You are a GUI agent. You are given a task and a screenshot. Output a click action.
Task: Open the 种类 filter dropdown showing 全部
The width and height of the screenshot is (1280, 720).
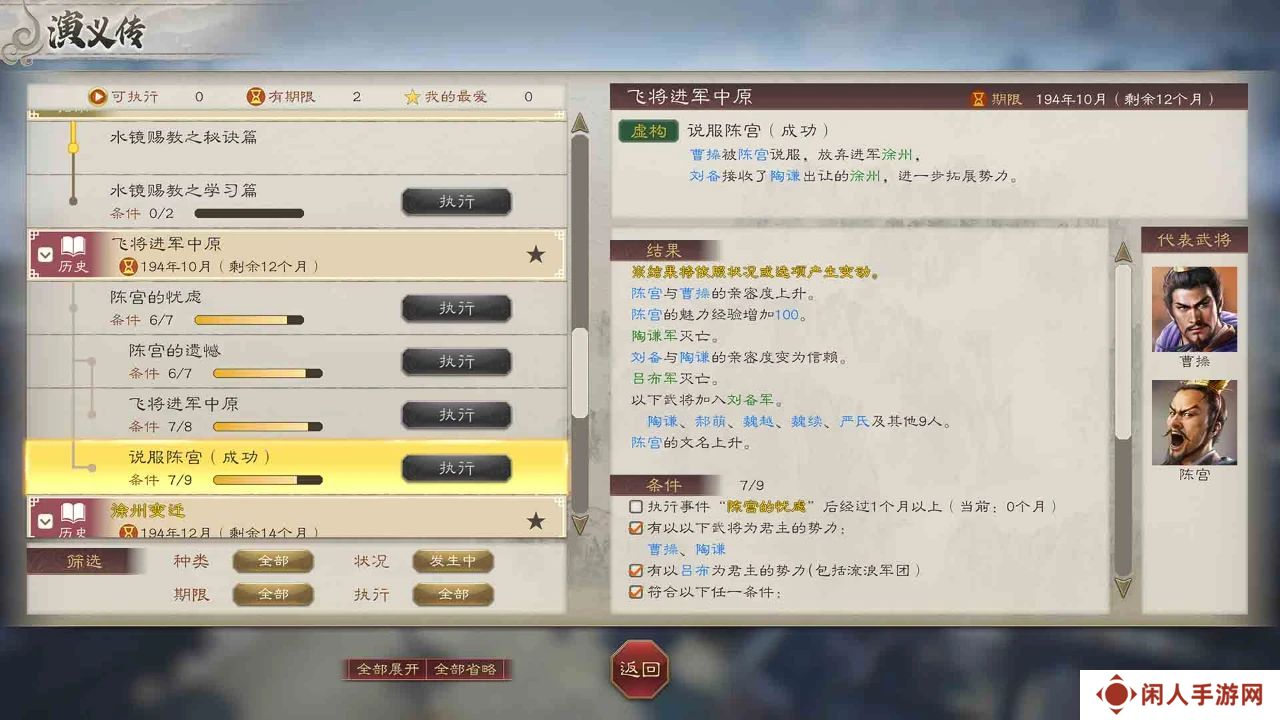coord(273,561)
